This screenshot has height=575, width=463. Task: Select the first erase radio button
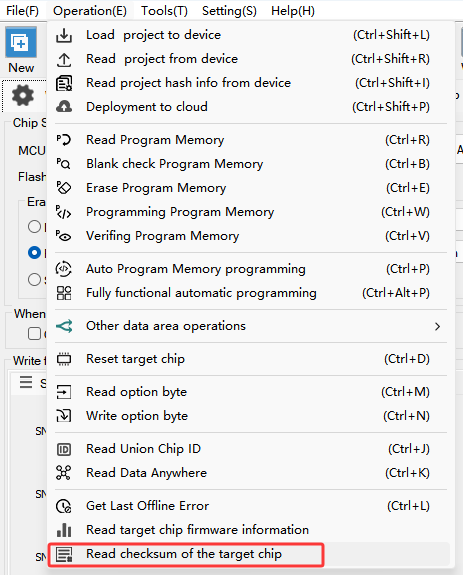point(34,226)
